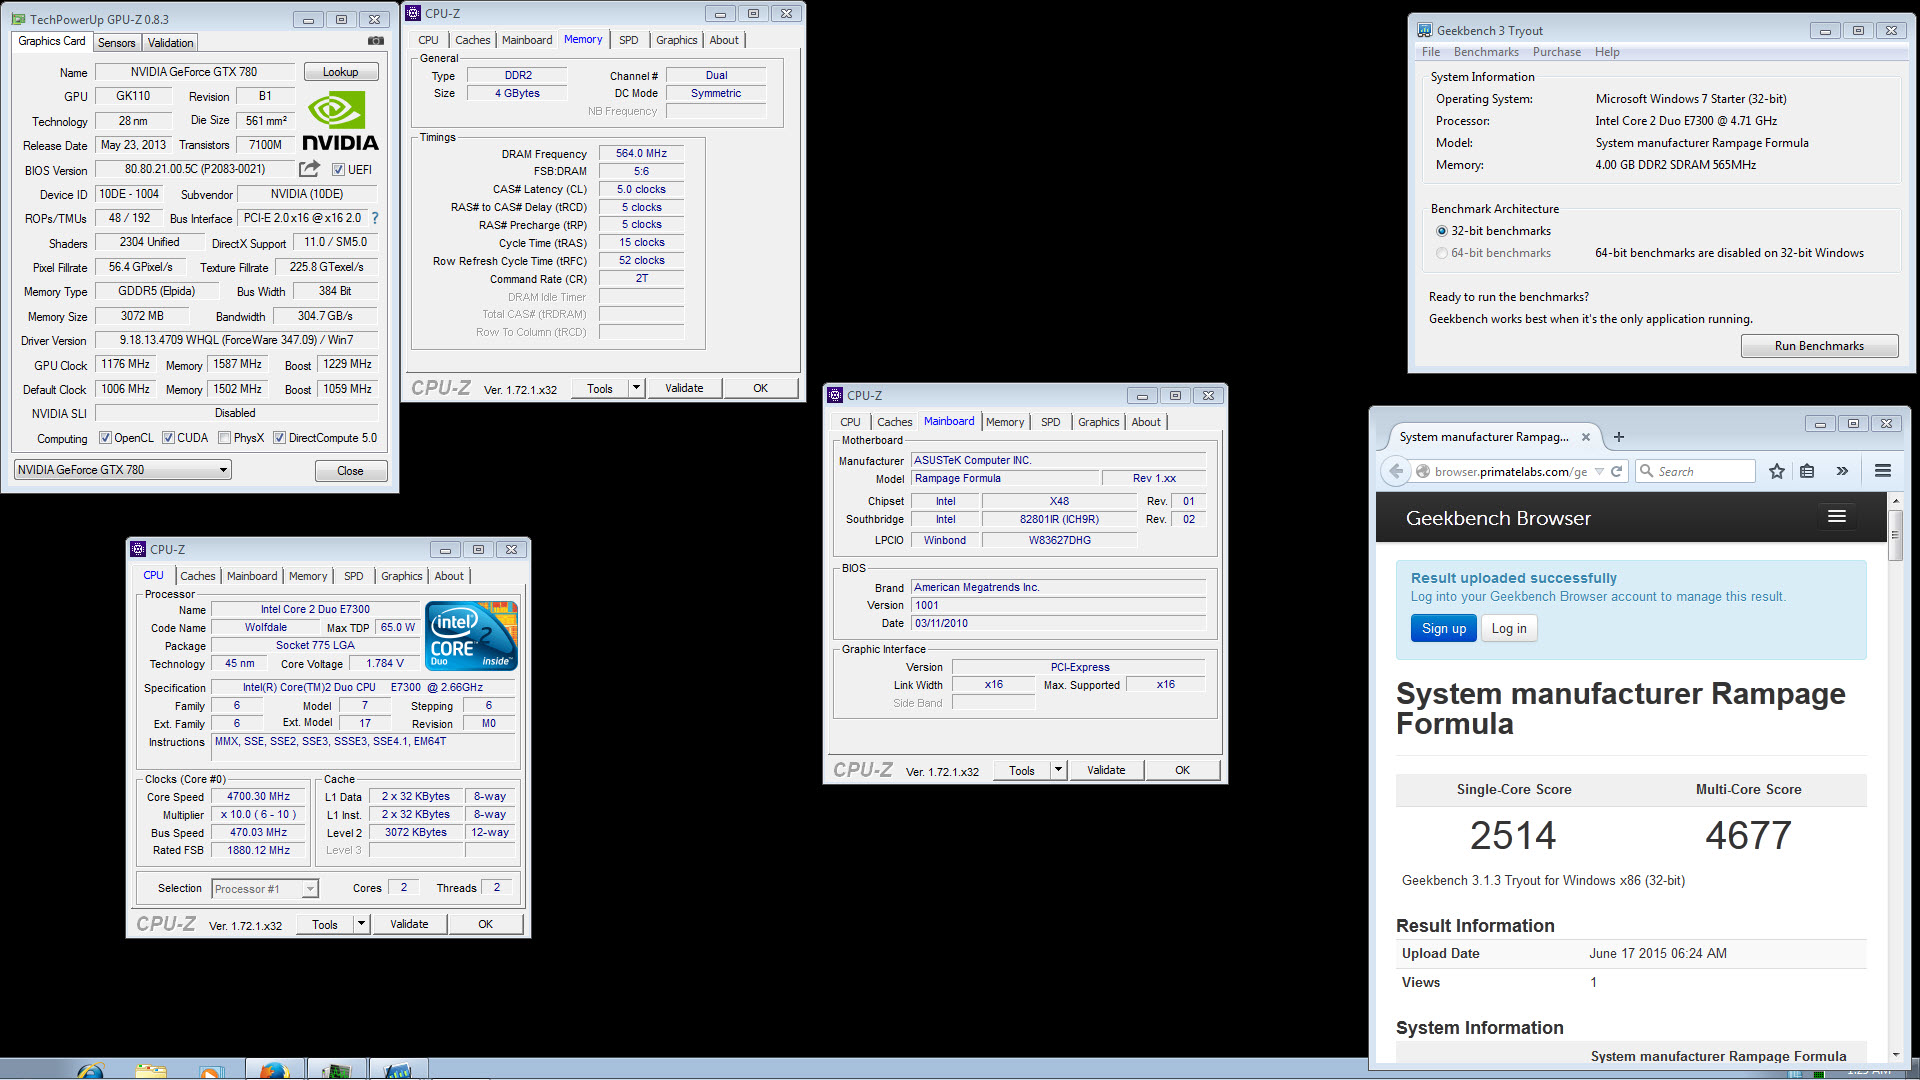
Task: Open the Help menu in Geekbench
Action: 1606,52
